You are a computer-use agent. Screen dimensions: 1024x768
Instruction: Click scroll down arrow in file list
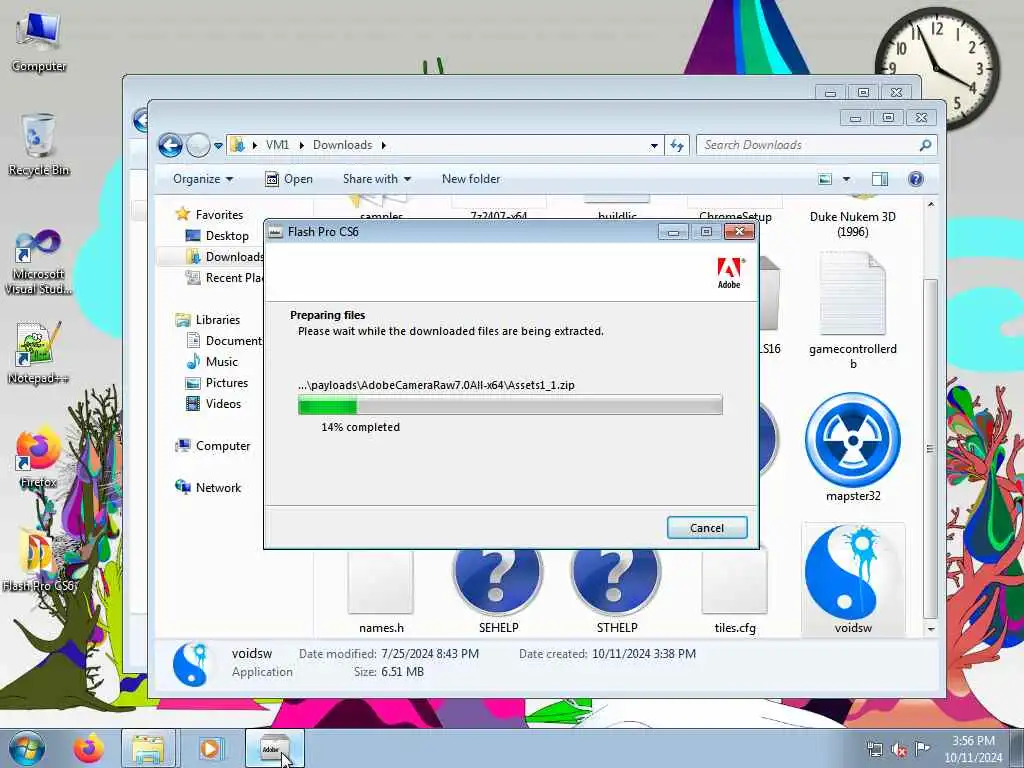(931, 629)
